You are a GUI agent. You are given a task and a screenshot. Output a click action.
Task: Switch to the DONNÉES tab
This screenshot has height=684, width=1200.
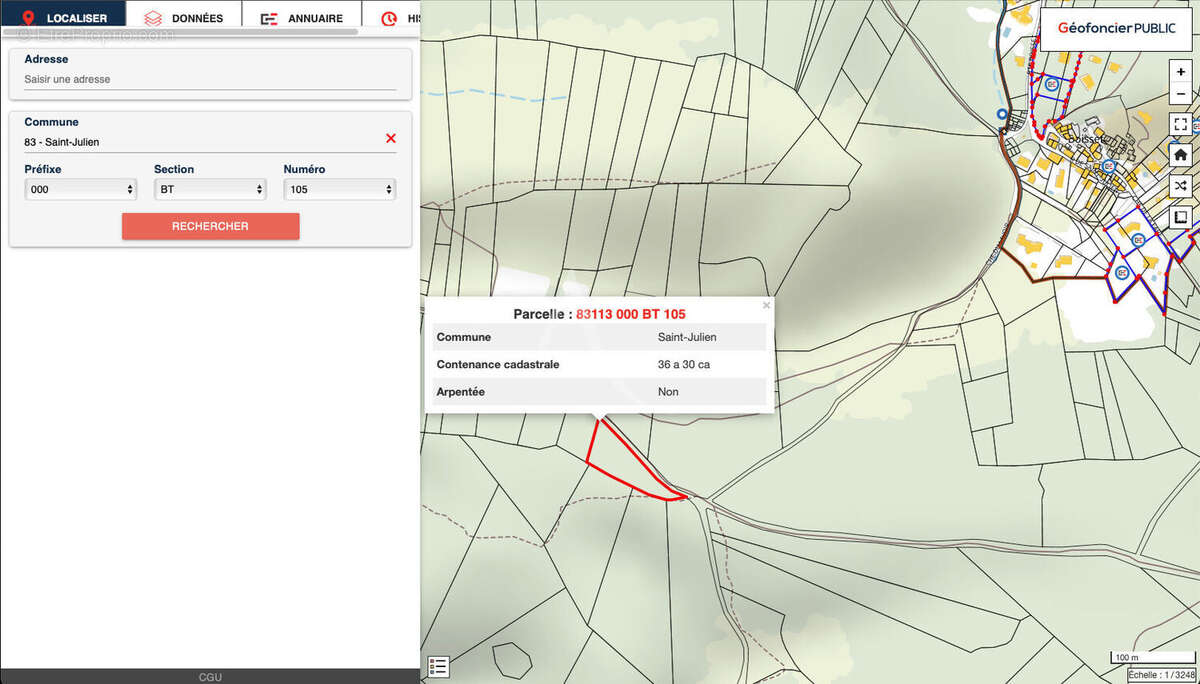pyautogui.click(x=184, y=17)
